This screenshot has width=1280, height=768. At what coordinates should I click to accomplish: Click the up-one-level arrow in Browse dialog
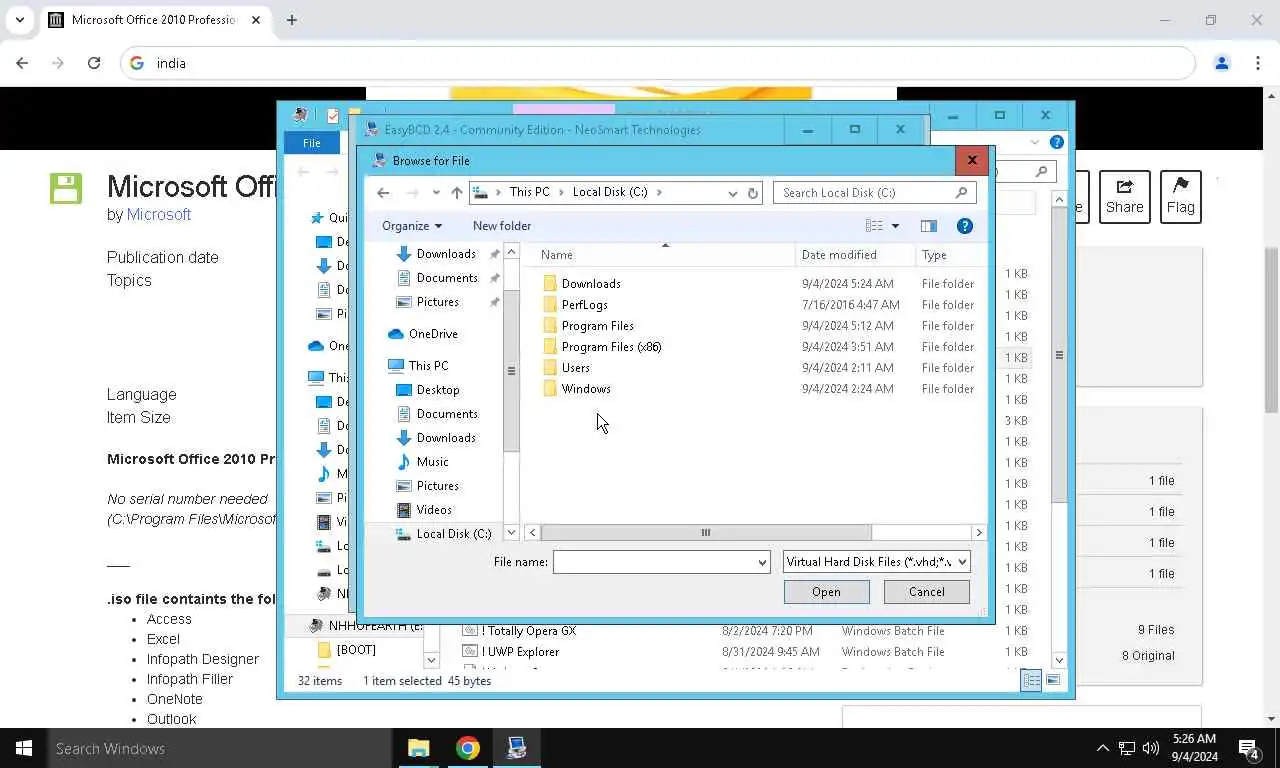457,193
